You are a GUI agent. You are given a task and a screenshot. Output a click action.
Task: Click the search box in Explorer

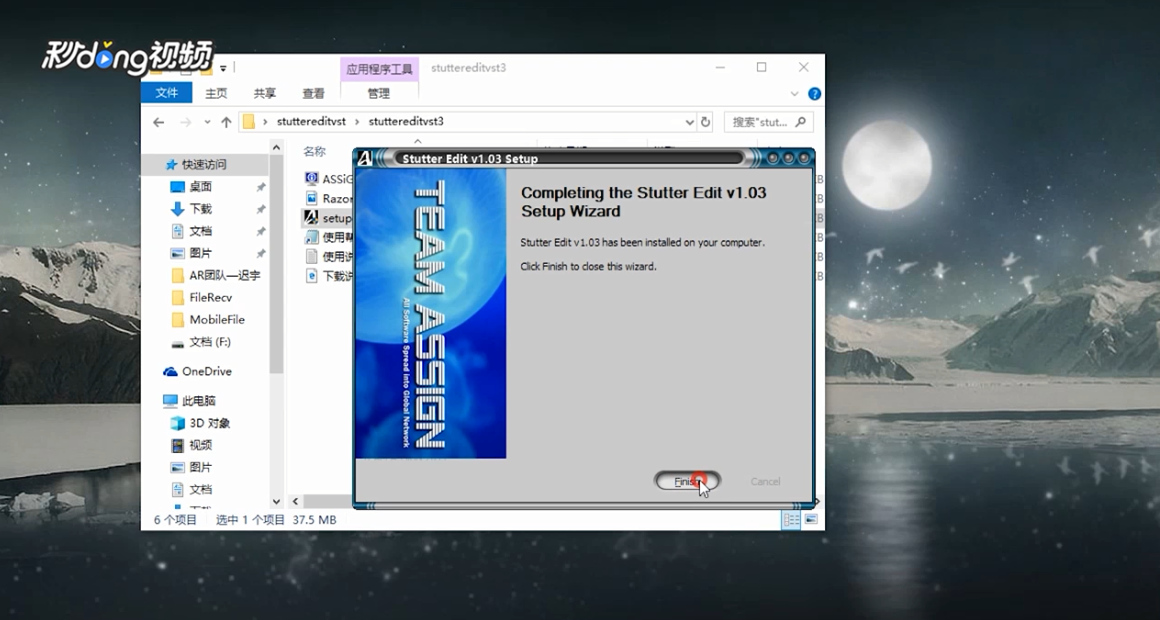[768, 122]
